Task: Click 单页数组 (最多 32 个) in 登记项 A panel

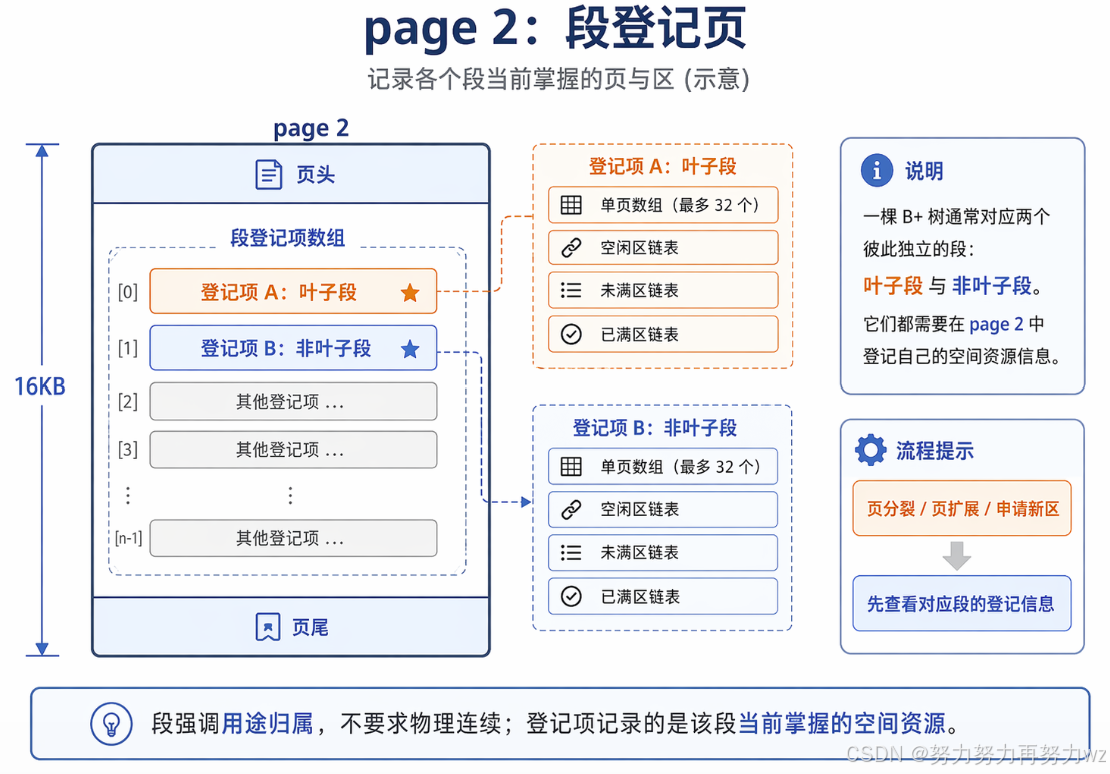Action: 663,205
